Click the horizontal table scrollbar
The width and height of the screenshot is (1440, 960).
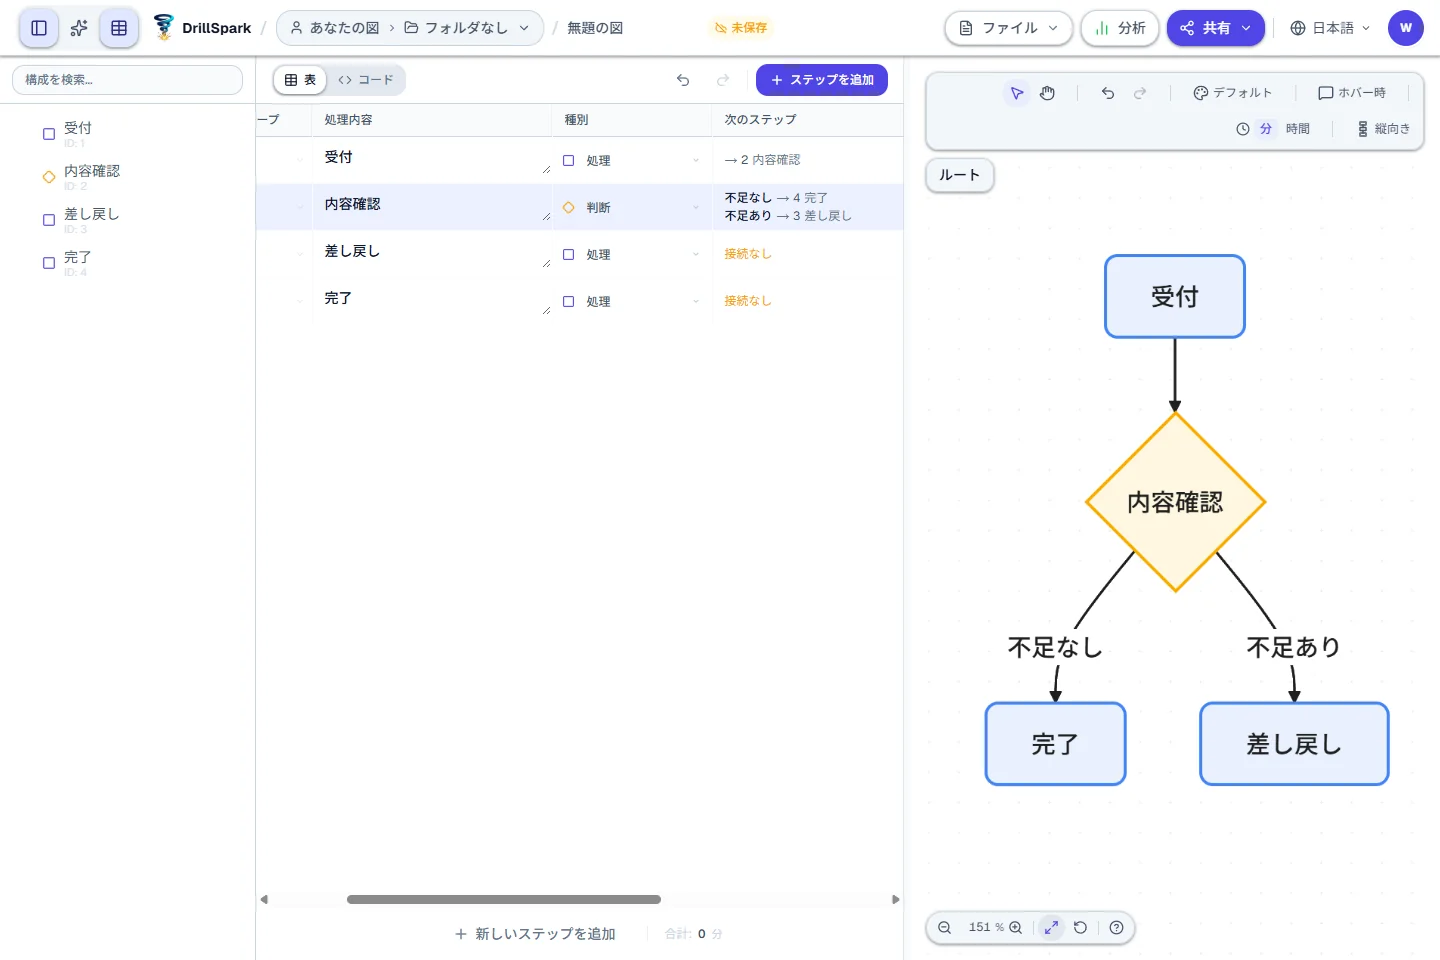point(504,899)
